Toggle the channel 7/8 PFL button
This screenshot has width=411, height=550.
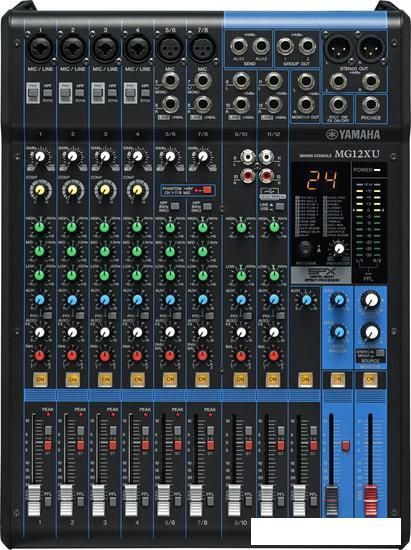(210, 501)
